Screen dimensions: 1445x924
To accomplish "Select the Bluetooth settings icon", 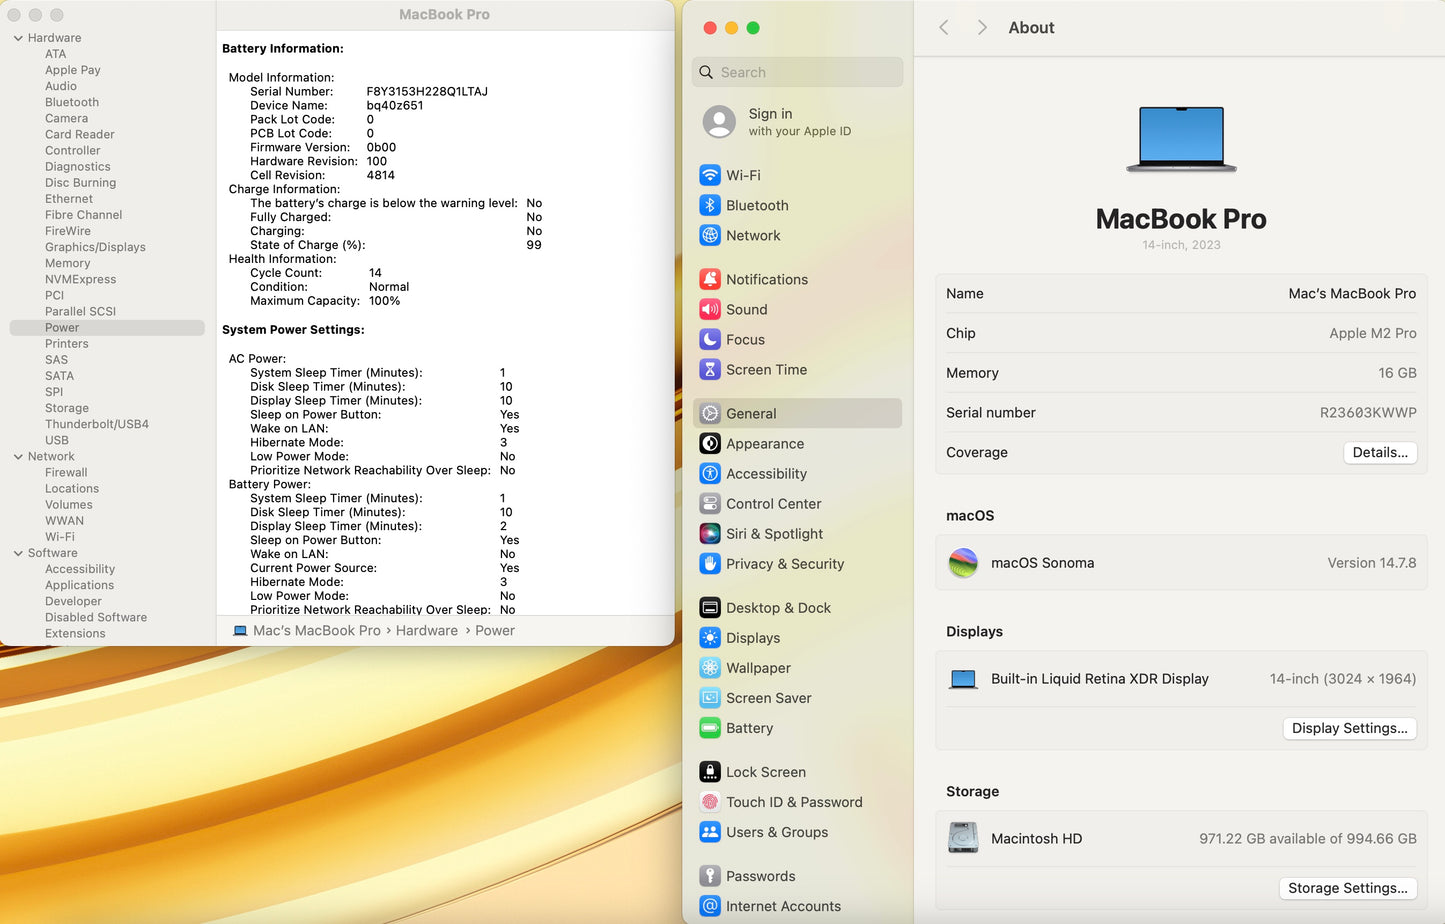I will (710, 205).
